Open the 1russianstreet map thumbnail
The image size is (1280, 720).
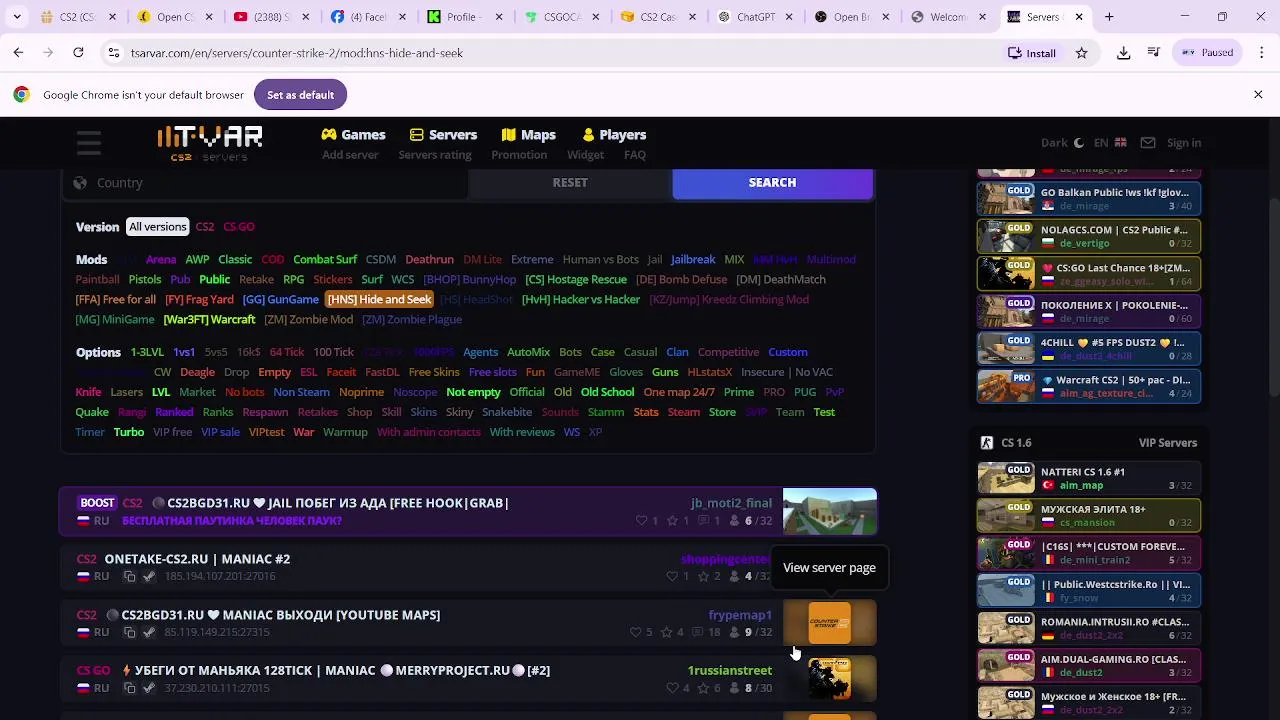830,679
